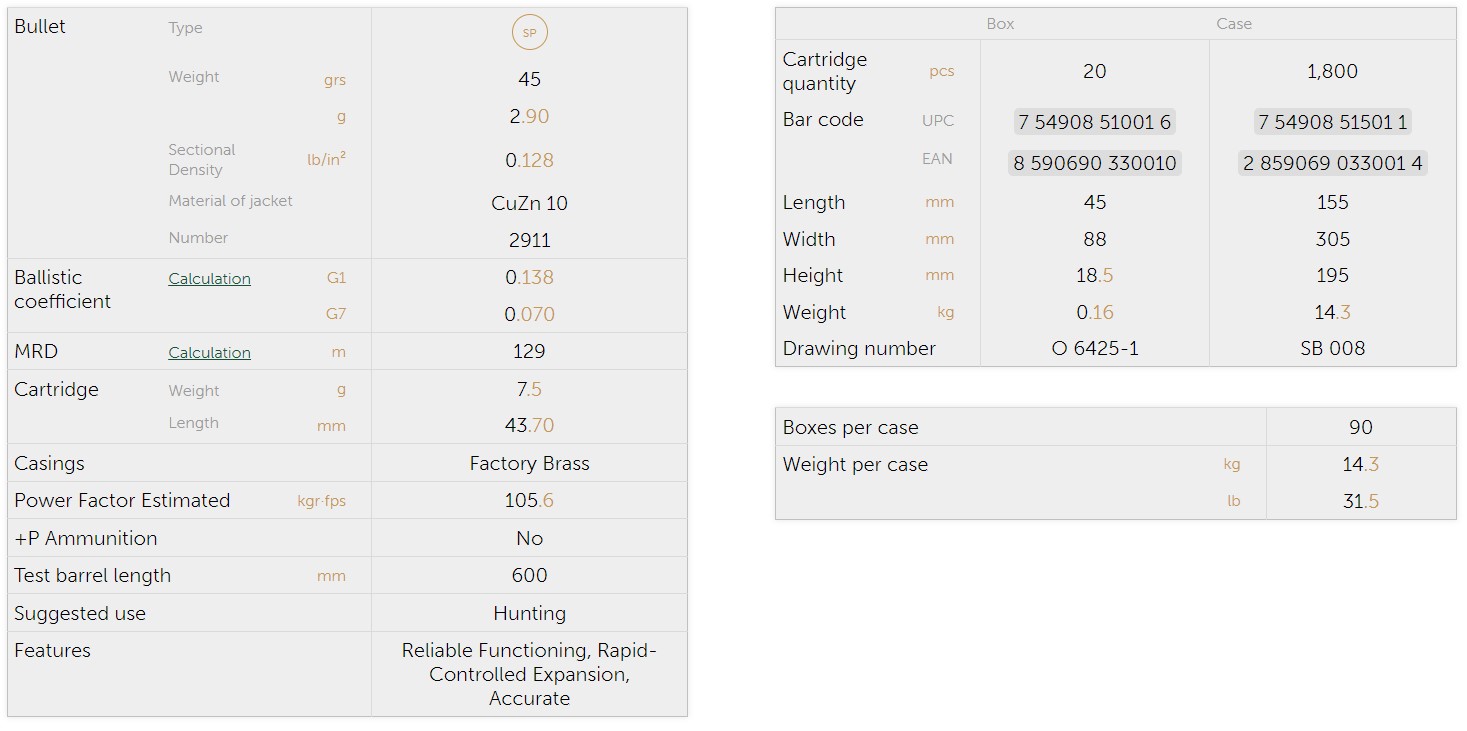The height and width of the screenshot is (731, 1467).
Task: Click the Hunting suggested use value
Action: (529, 614)
